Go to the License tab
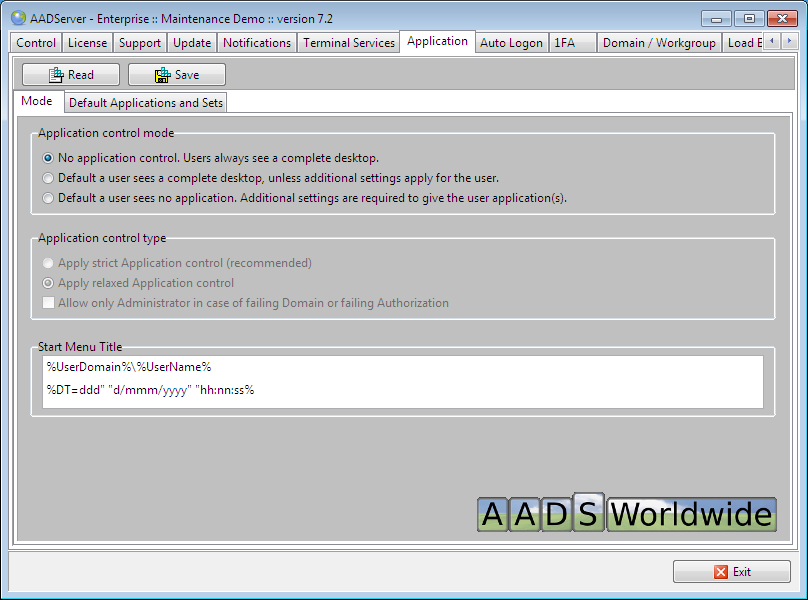808x600 pixels. [87, 43]
